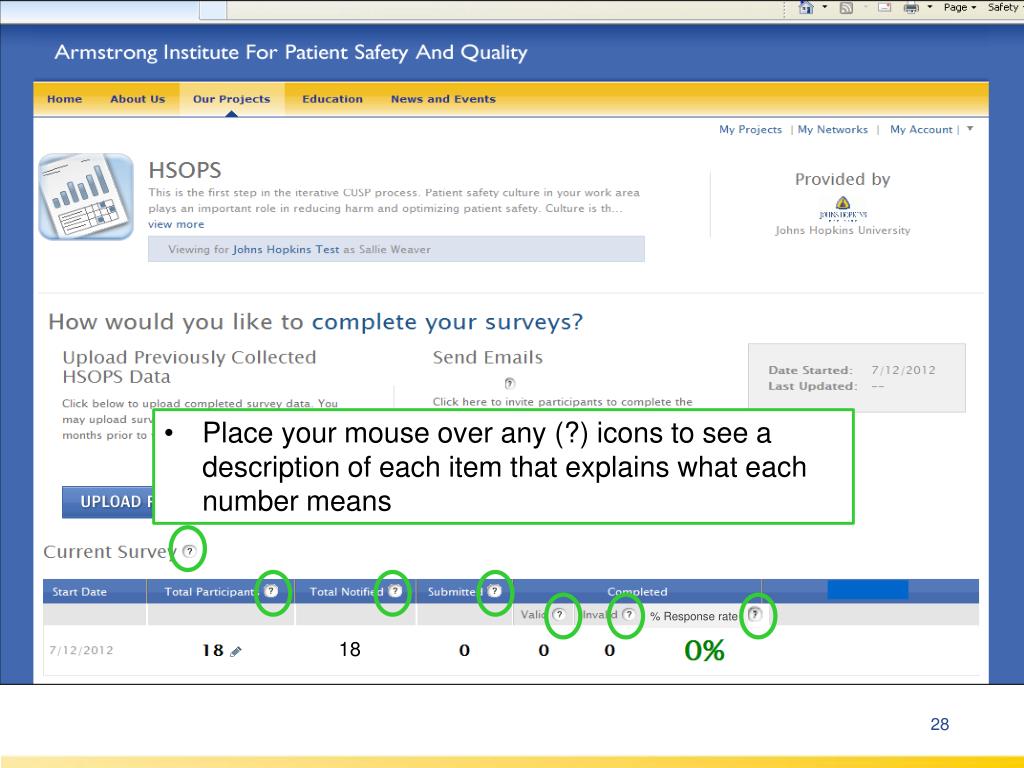Click the Invalid column help icon

(x=628, y=614)
